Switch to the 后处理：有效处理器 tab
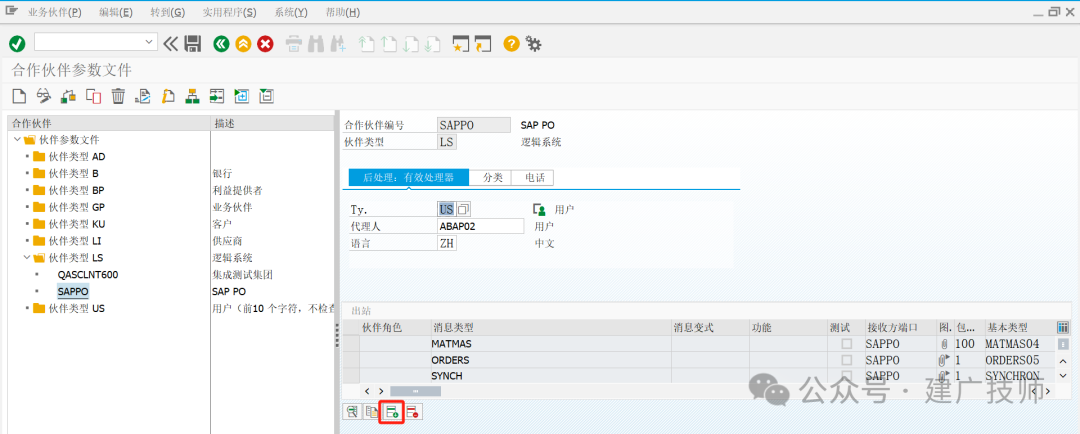The width and height of the screenshot is (1080, 434). point(408,178)
